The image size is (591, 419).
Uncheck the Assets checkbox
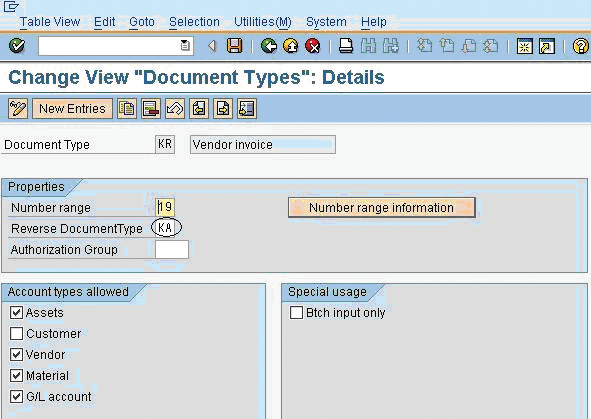(x=16, y=312)
